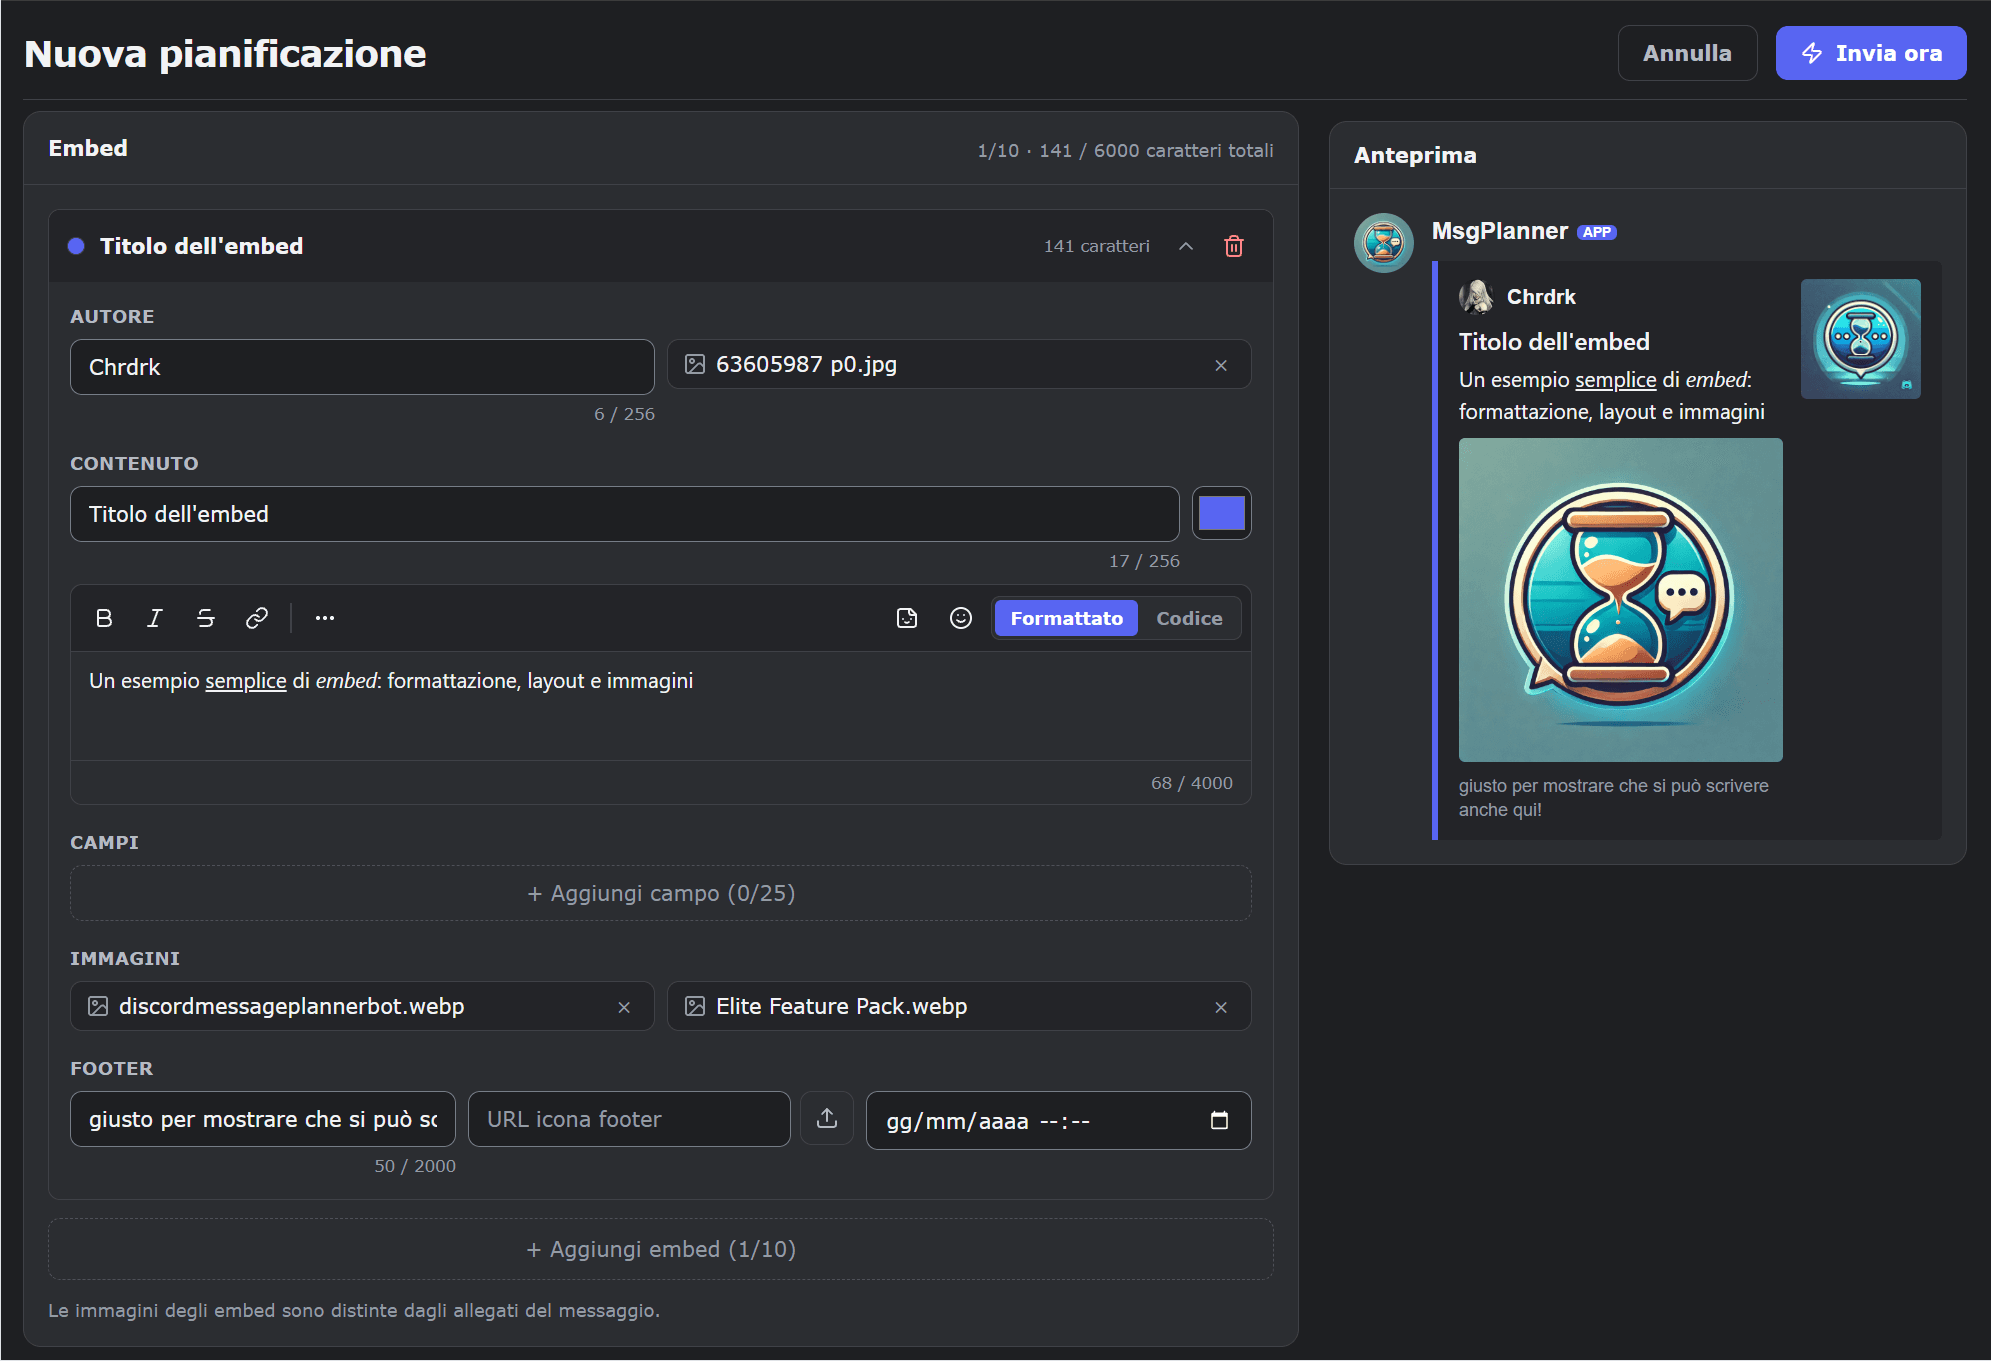Click the preview embed title text

pyautogui.click(x=1553, y=342)
